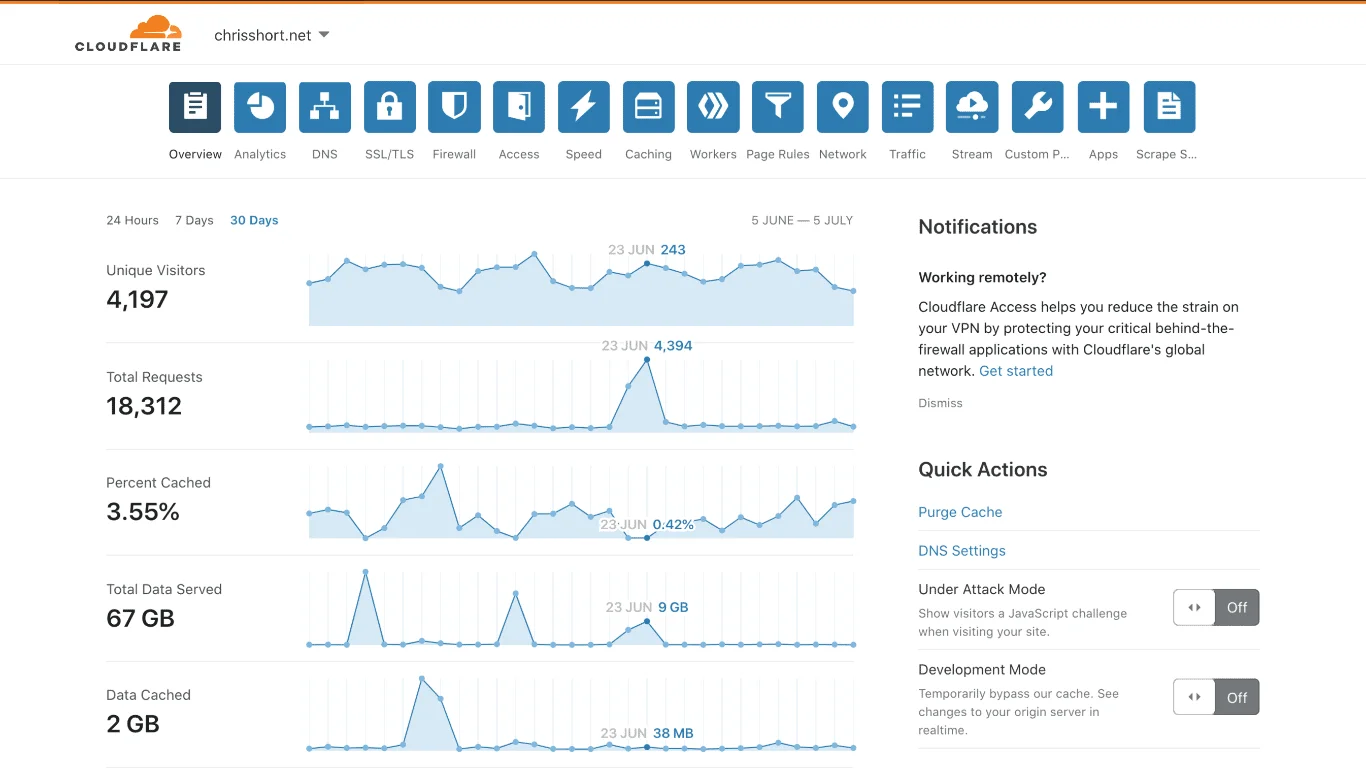The image size is (1366, 769).
Task: Open the Overview clipboard icon
Action: 195,107
